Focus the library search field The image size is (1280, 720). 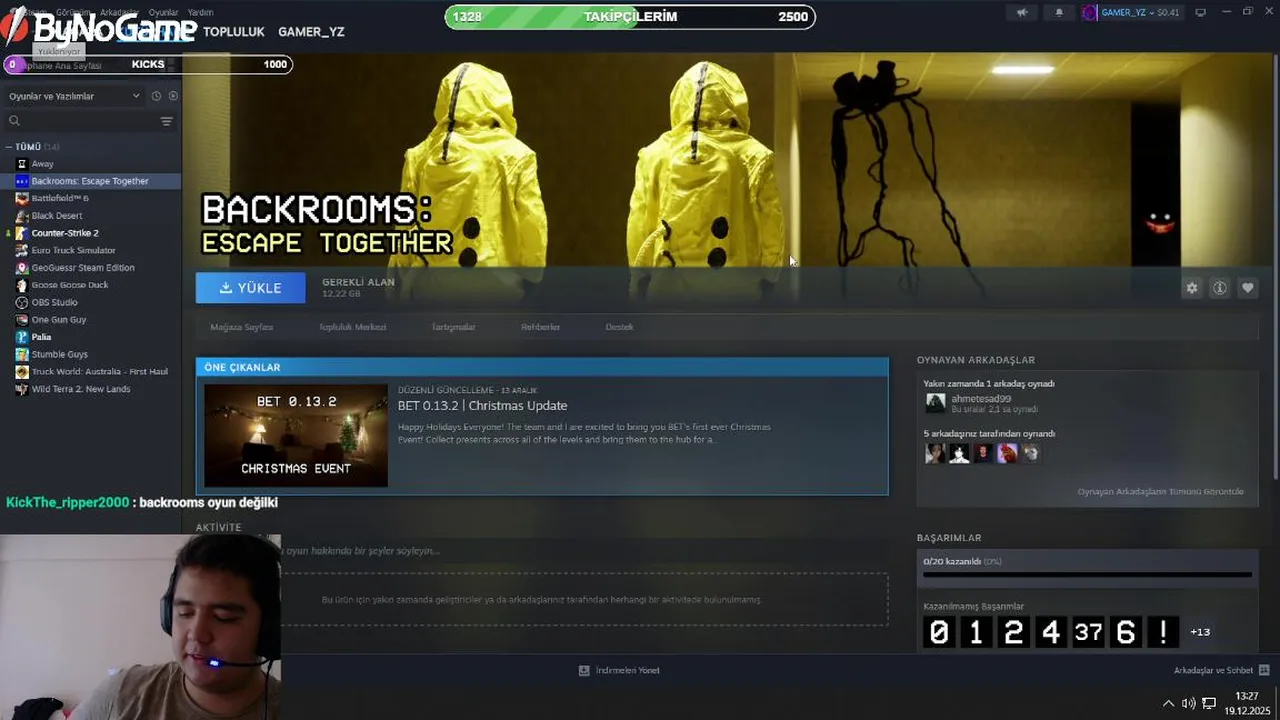tap(90, 121)
